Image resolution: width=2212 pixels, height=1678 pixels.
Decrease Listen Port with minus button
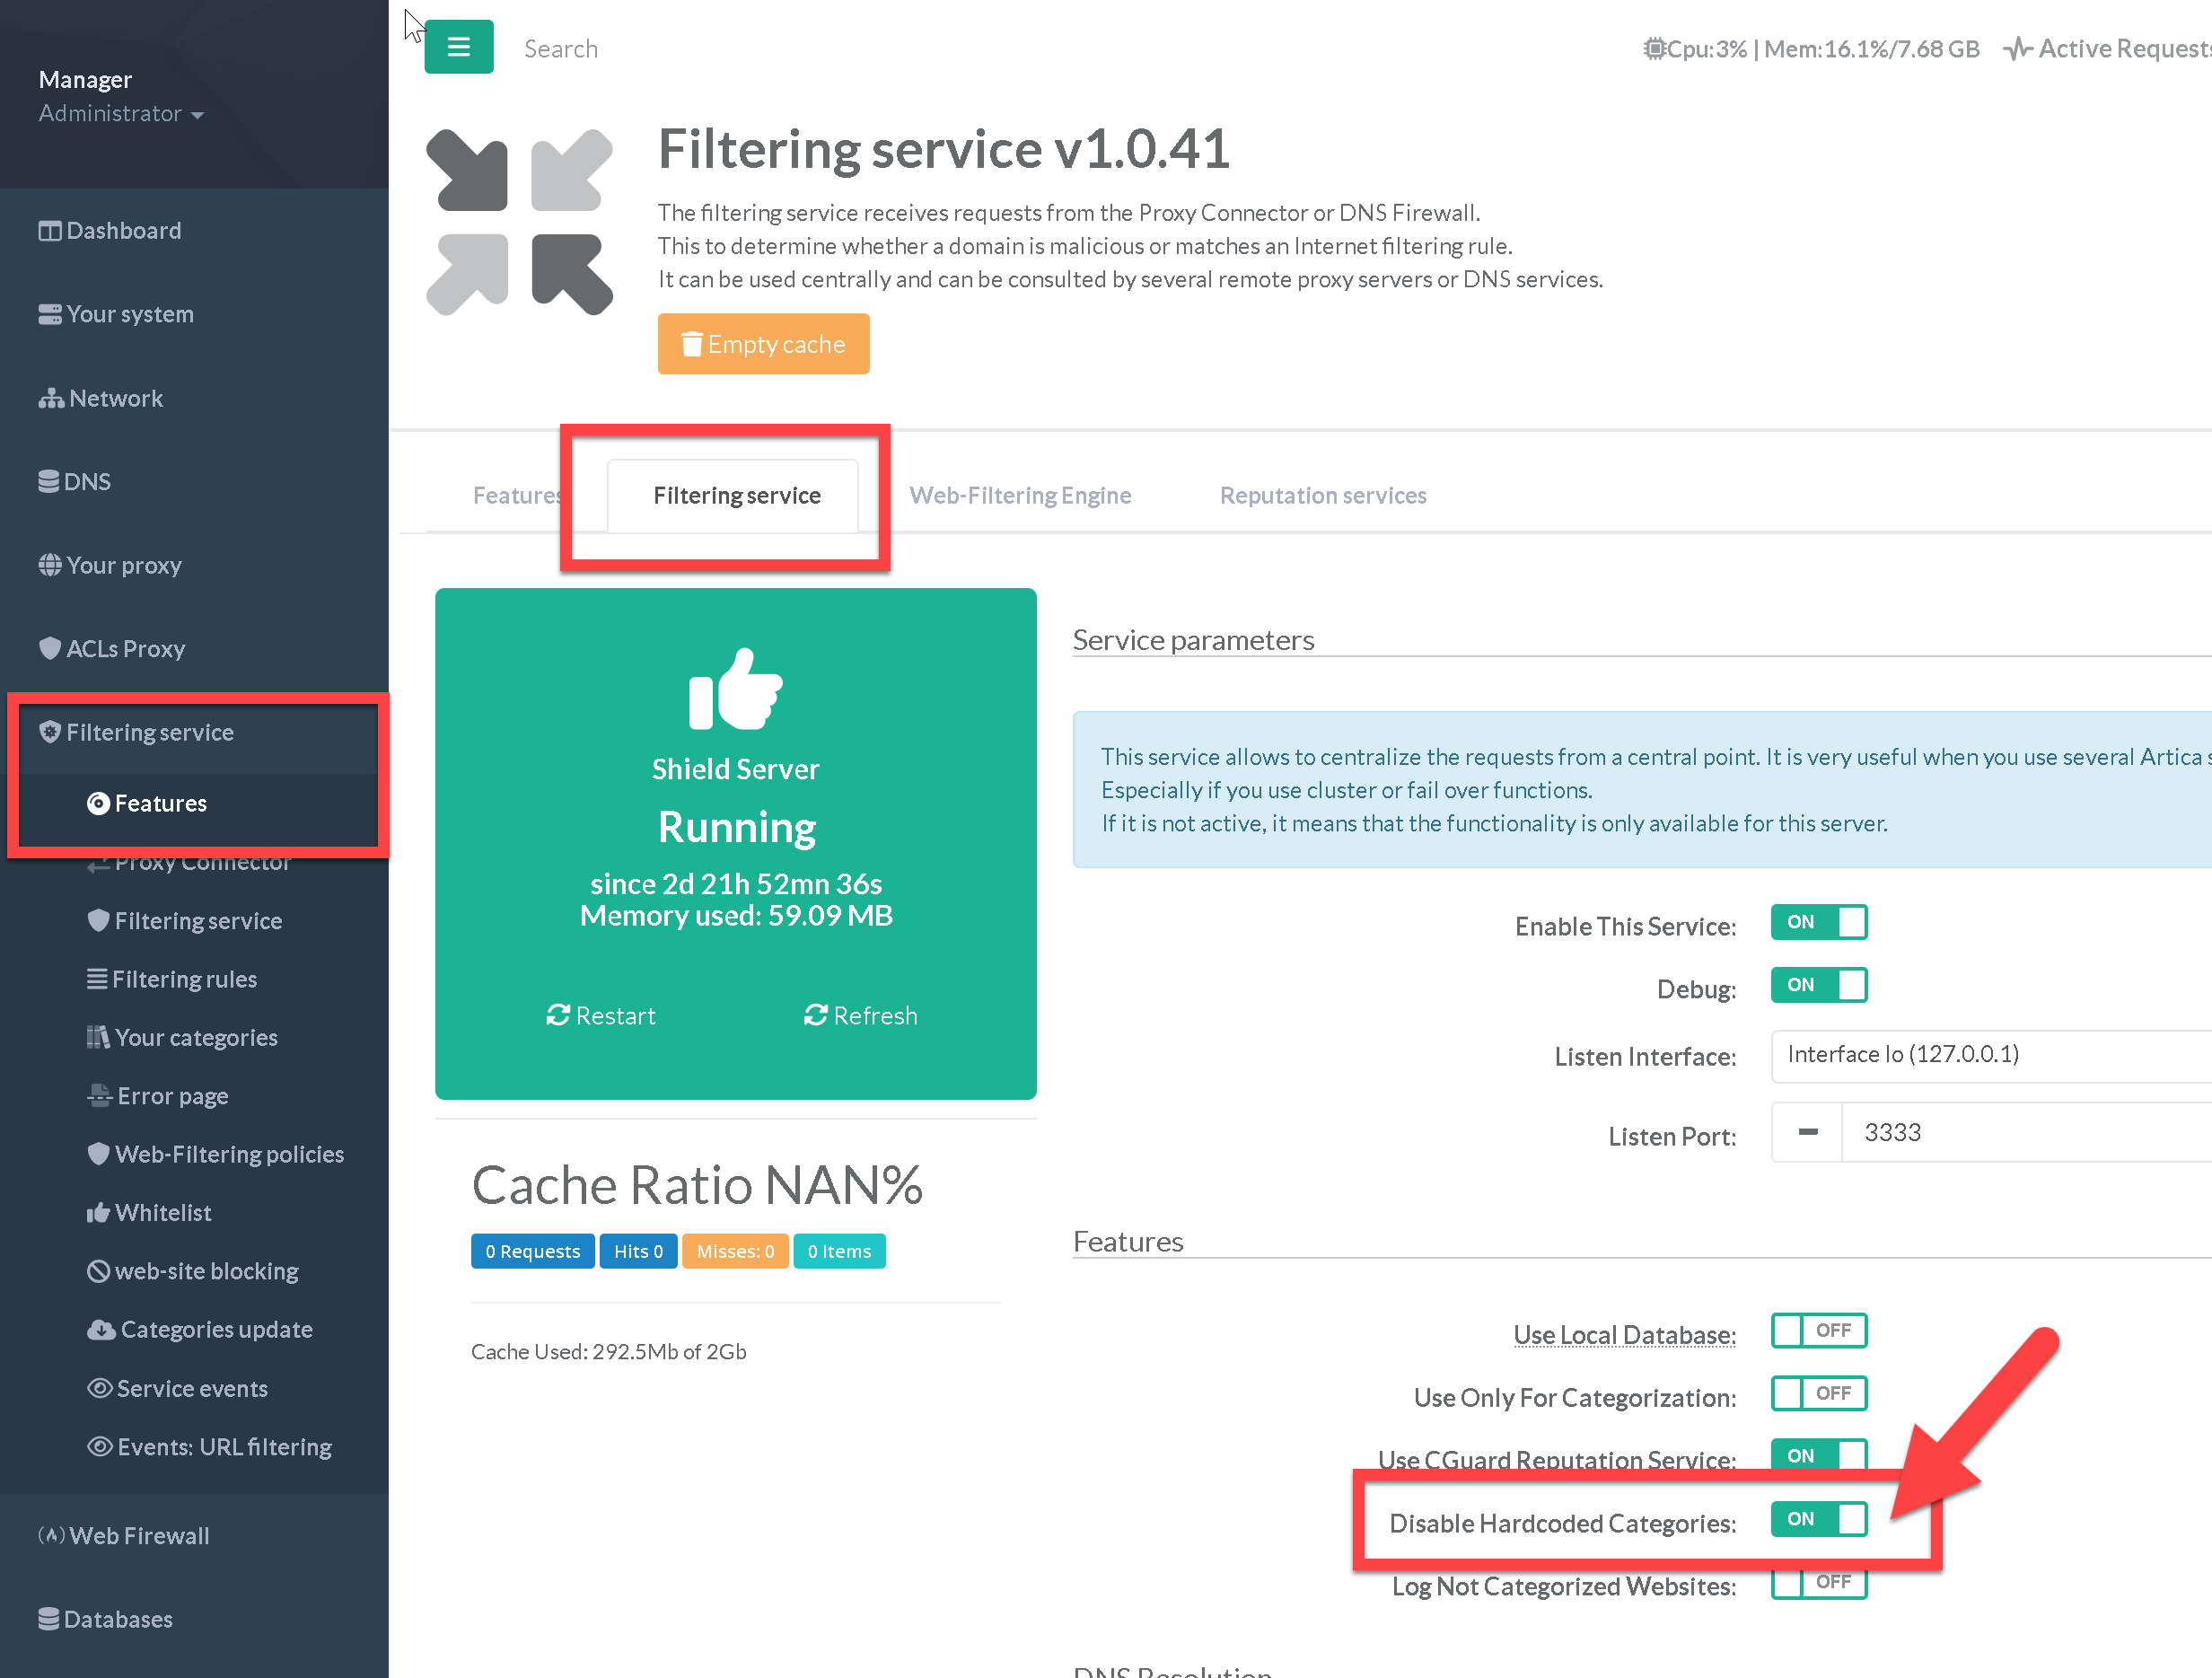point(1807,1132)
